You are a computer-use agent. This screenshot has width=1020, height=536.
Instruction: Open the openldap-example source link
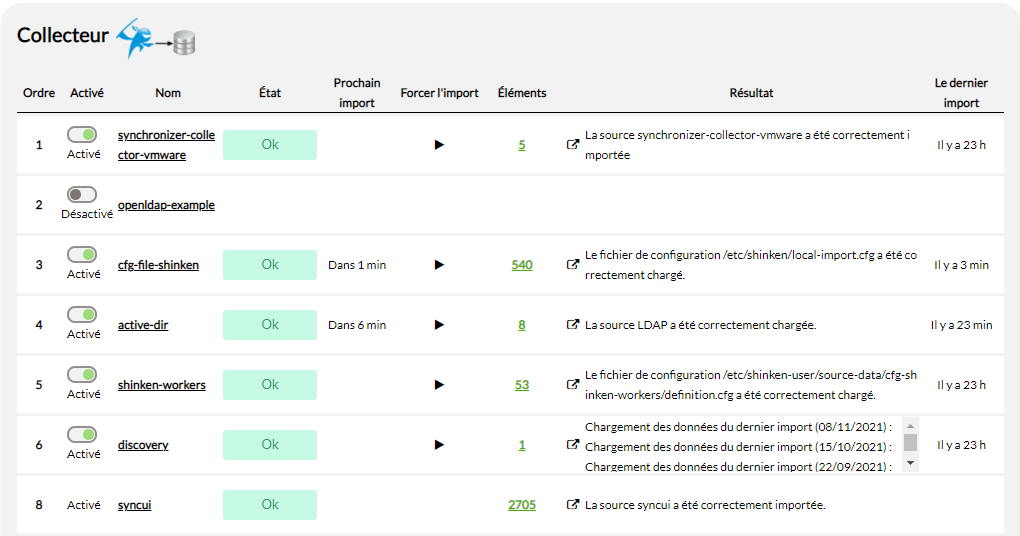pyautogui.click(x=166, y=205)
